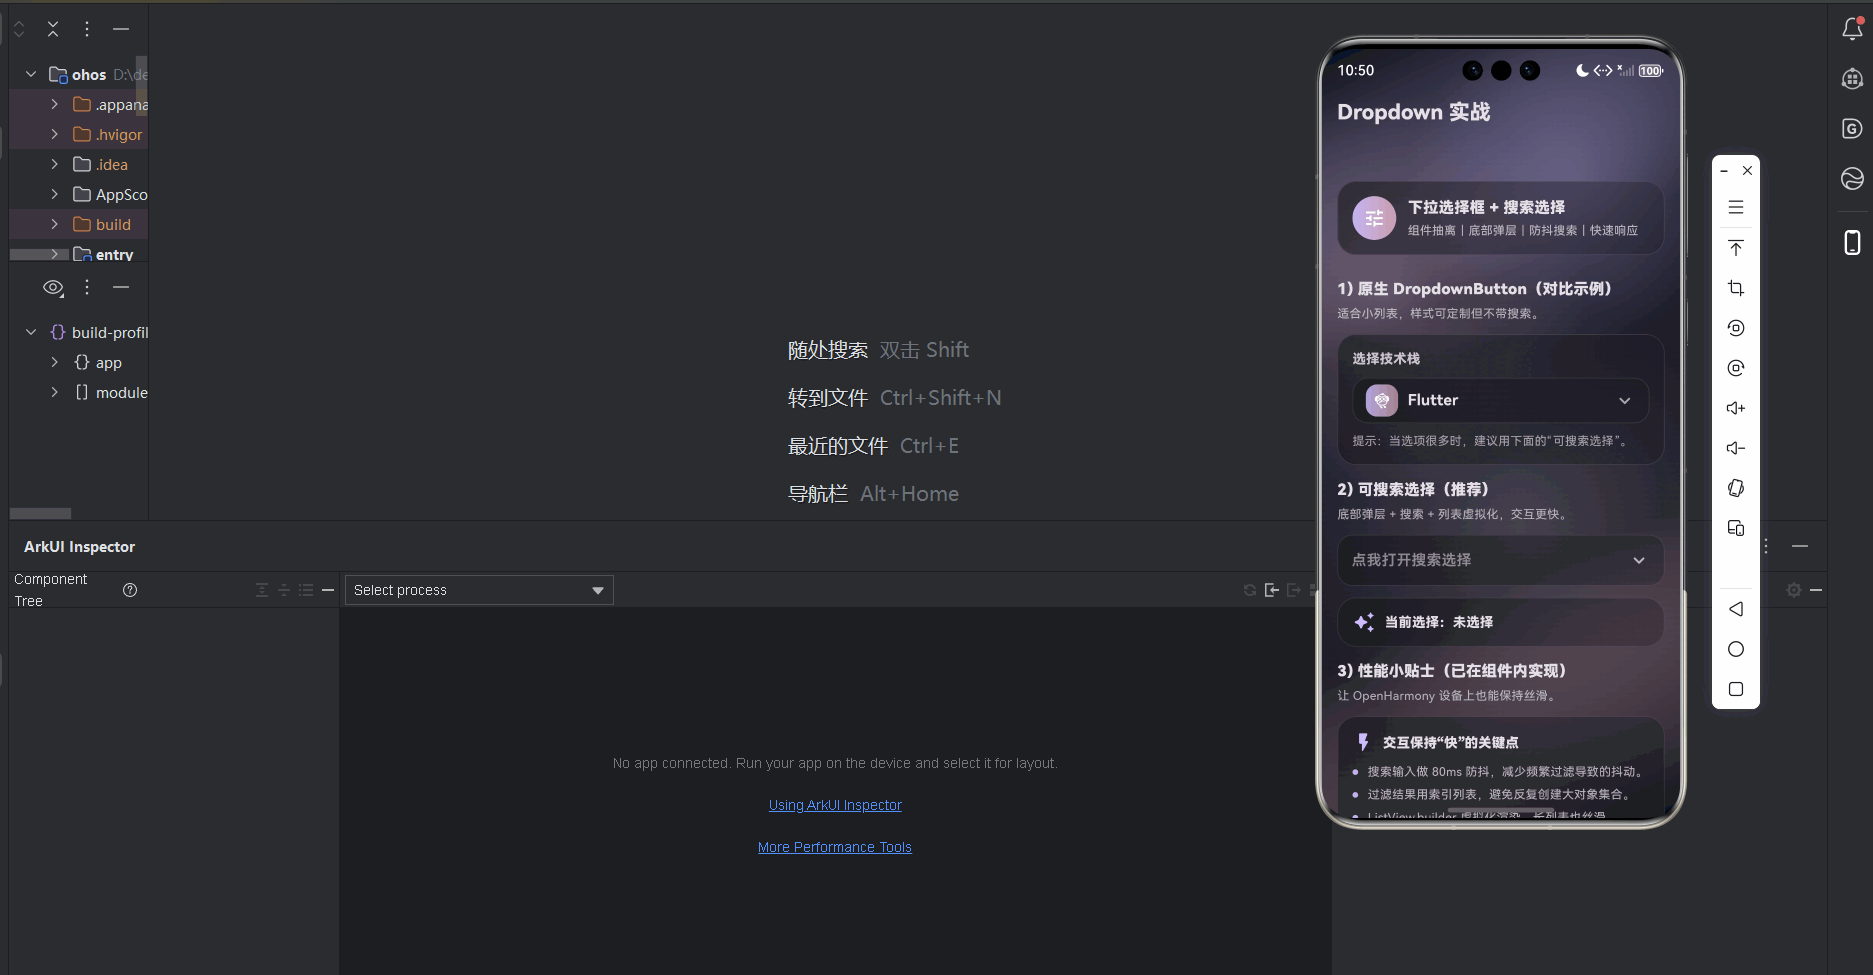1873x975 pixels.
Task: Tap 点我打开搜索选择 searchable selector on phone
Action: point(1499,560)
